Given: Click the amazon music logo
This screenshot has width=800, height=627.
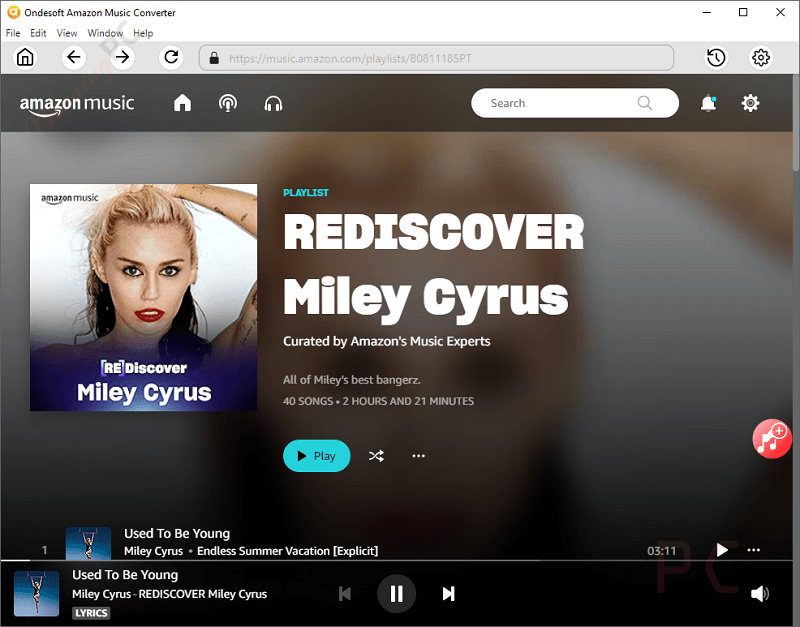Looking at the screenshot, I should [77, 105].
